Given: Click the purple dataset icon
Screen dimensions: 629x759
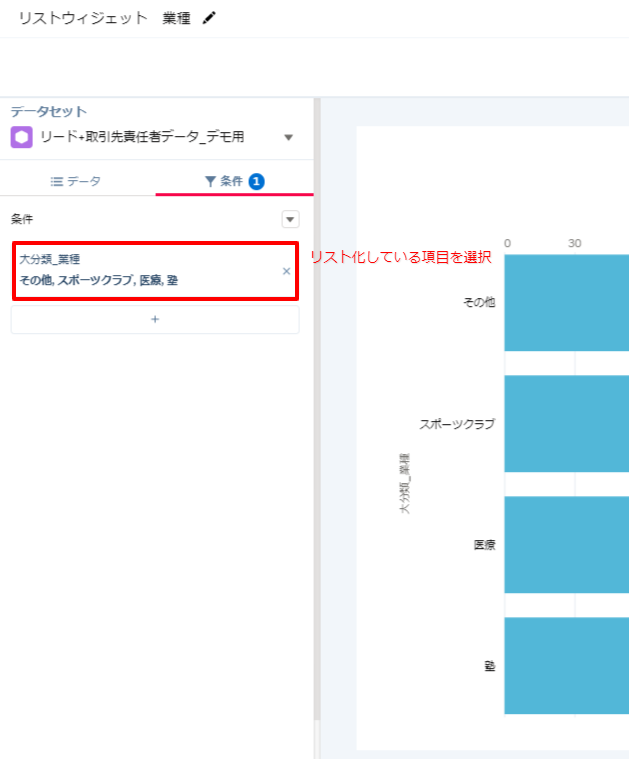Looking at the screenshot, I should tap(22, 137).
